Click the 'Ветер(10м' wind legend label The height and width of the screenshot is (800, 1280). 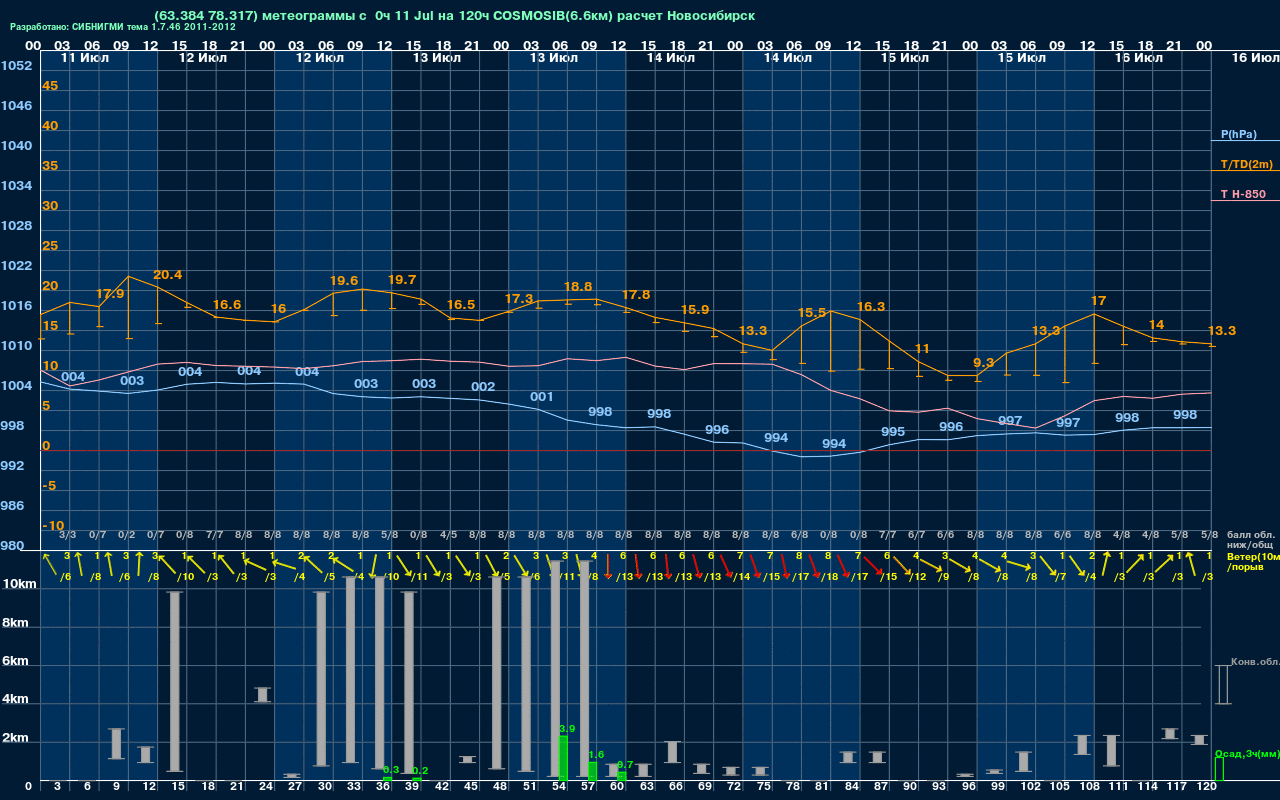pos(1253,555)
